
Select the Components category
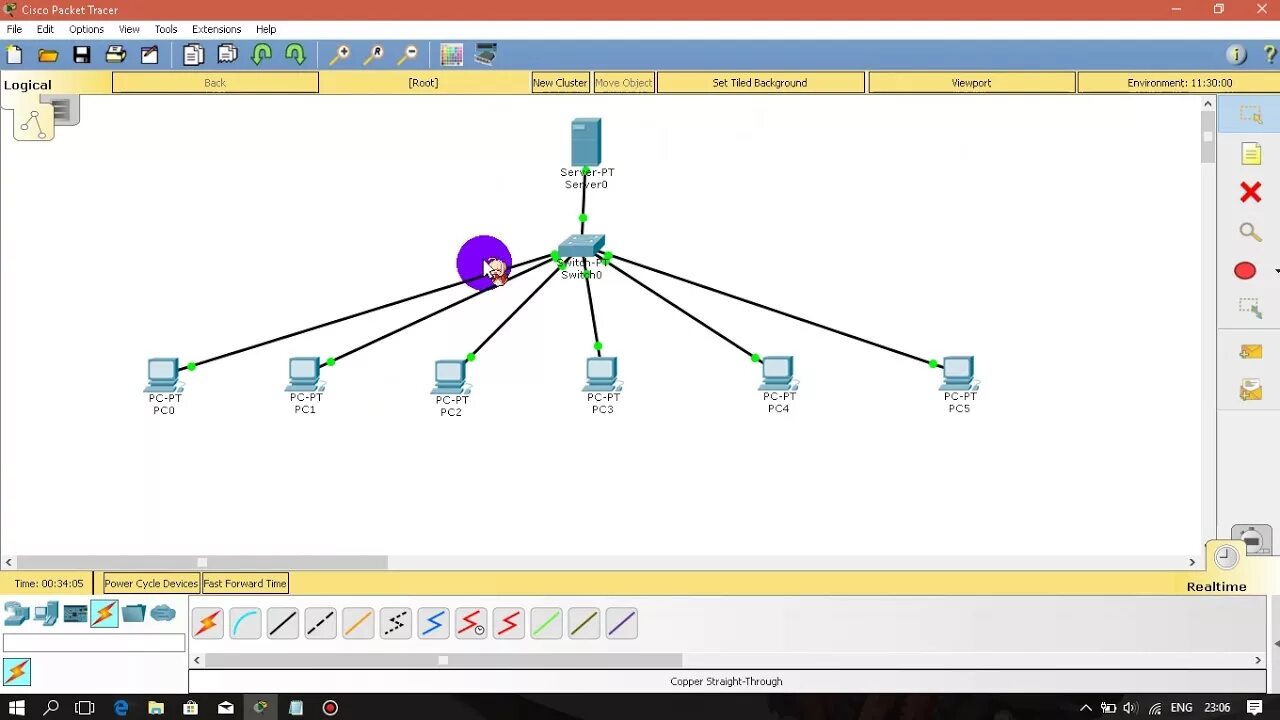pyautogui.click(x=75, y=614)
